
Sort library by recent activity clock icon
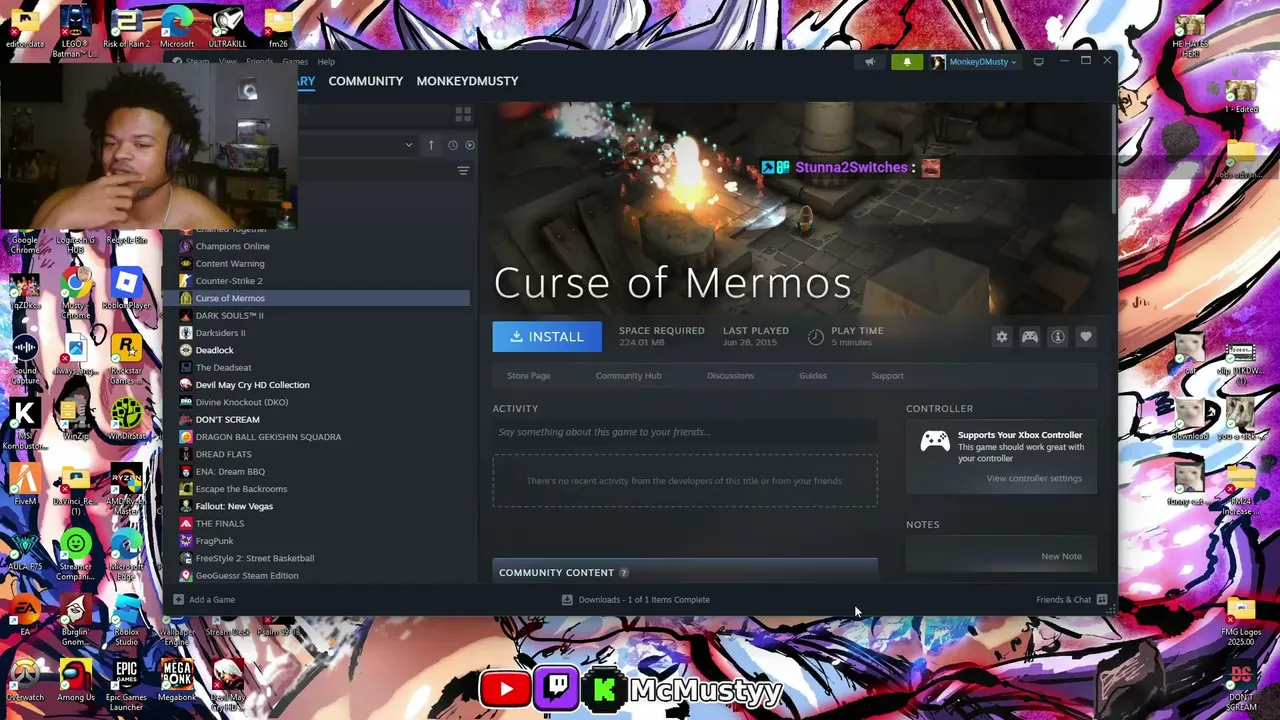pos(453,145)
